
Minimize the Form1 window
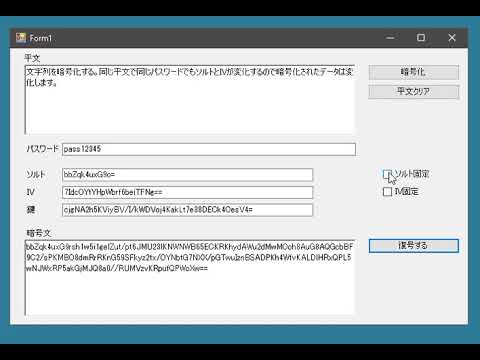(x=390, y=38)
